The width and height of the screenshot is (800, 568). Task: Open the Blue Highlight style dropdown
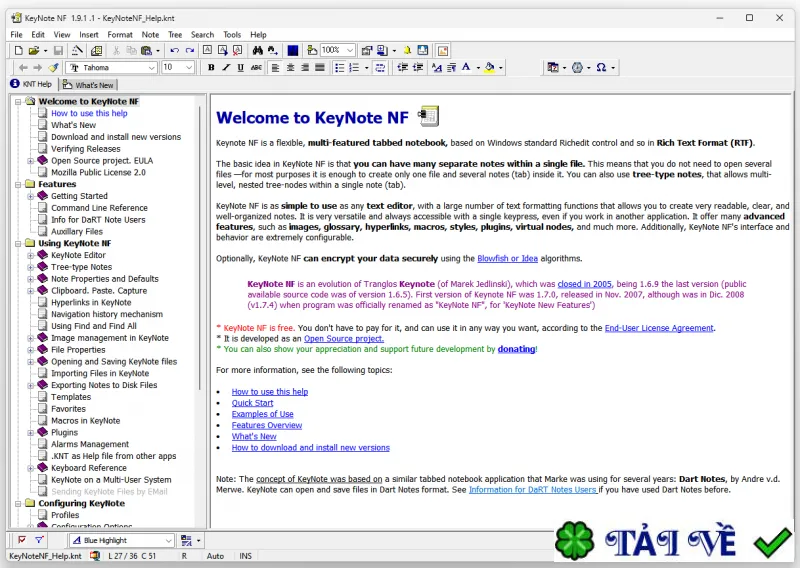coord(168,540)
